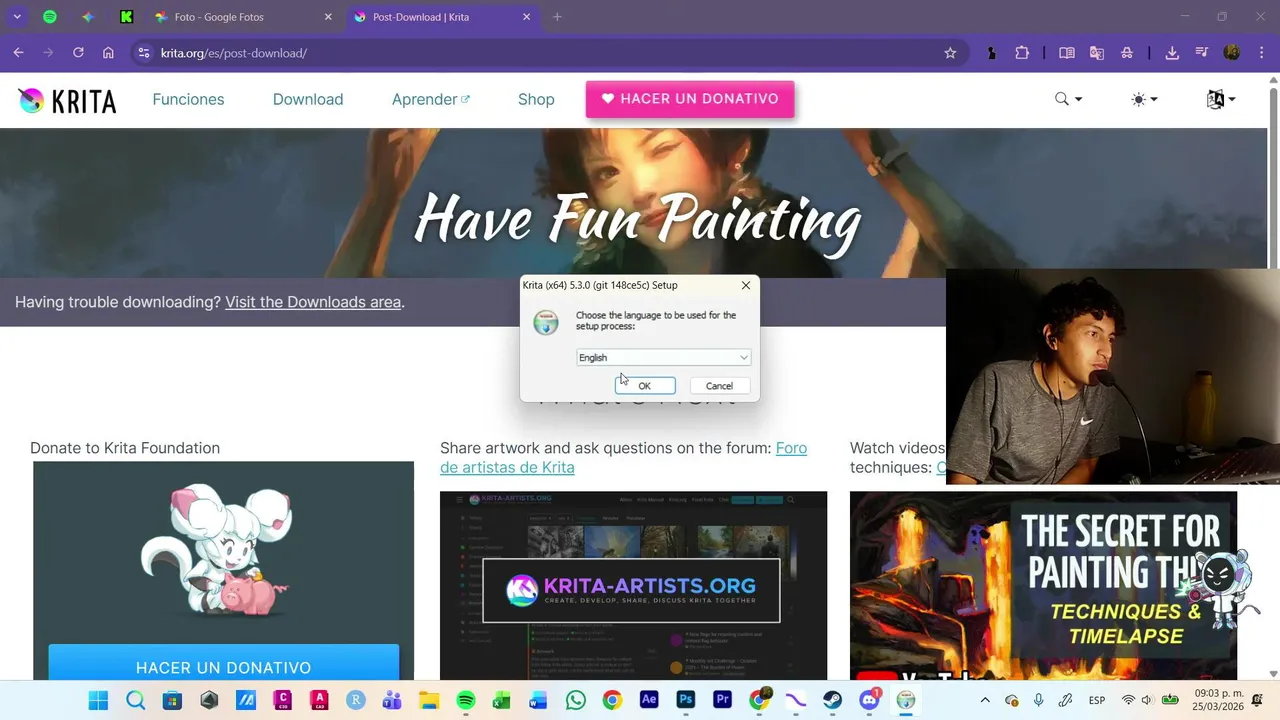Viewport: 1280px width, 720px height.
Task: Open Premiere Pro from the taskbar
Action: coord(722,700)
